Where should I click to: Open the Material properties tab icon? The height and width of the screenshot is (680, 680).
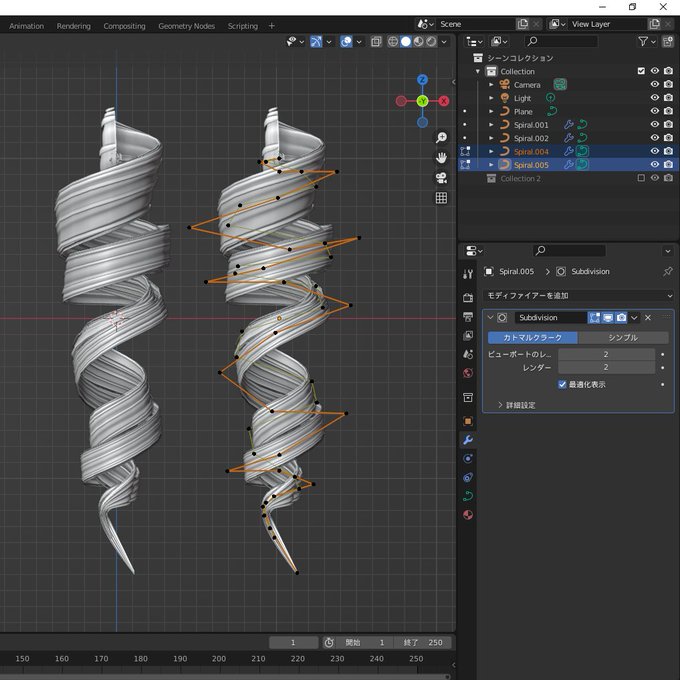(x=467, y=515)
